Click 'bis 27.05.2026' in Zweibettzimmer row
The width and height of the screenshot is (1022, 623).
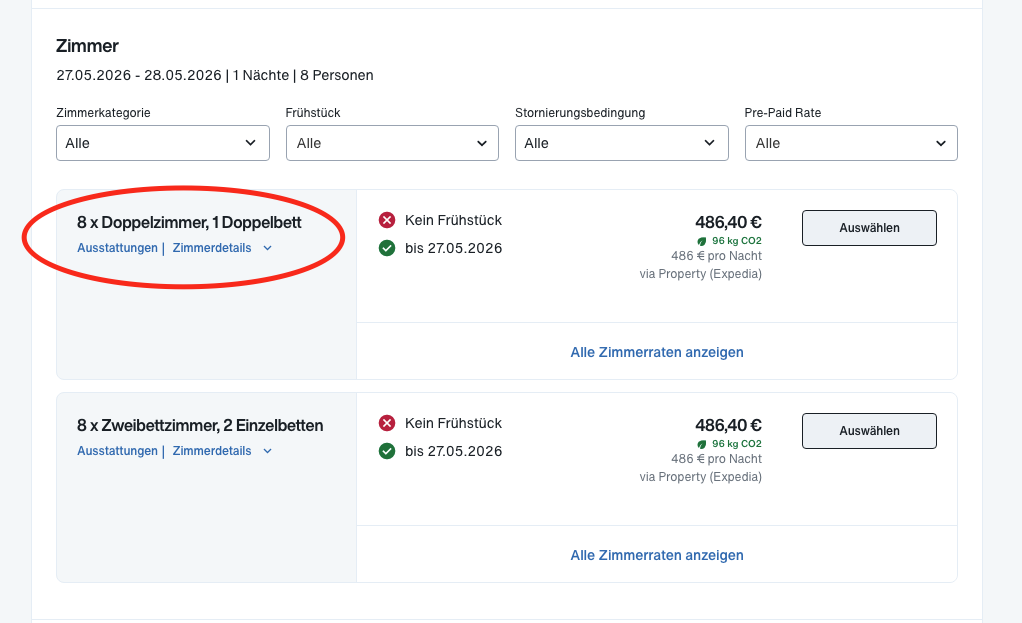point(453,451)
